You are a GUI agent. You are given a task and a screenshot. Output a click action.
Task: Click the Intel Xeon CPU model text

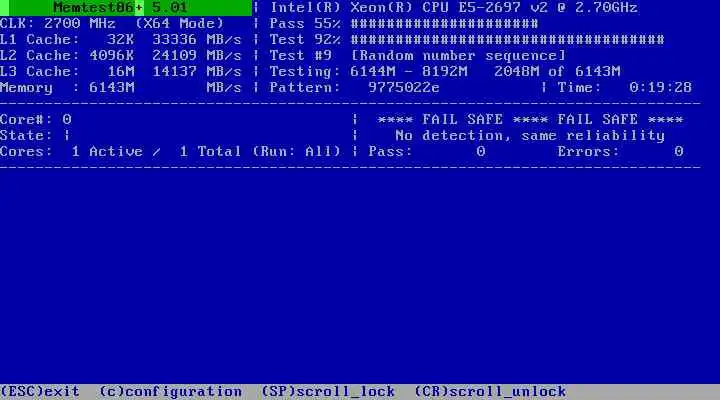point(454,8)
